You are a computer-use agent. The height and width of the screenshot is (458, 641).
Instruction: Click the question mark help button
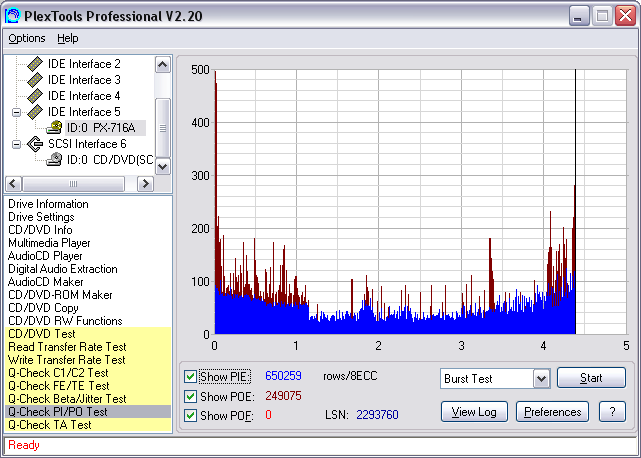click(x=612, y=412)
